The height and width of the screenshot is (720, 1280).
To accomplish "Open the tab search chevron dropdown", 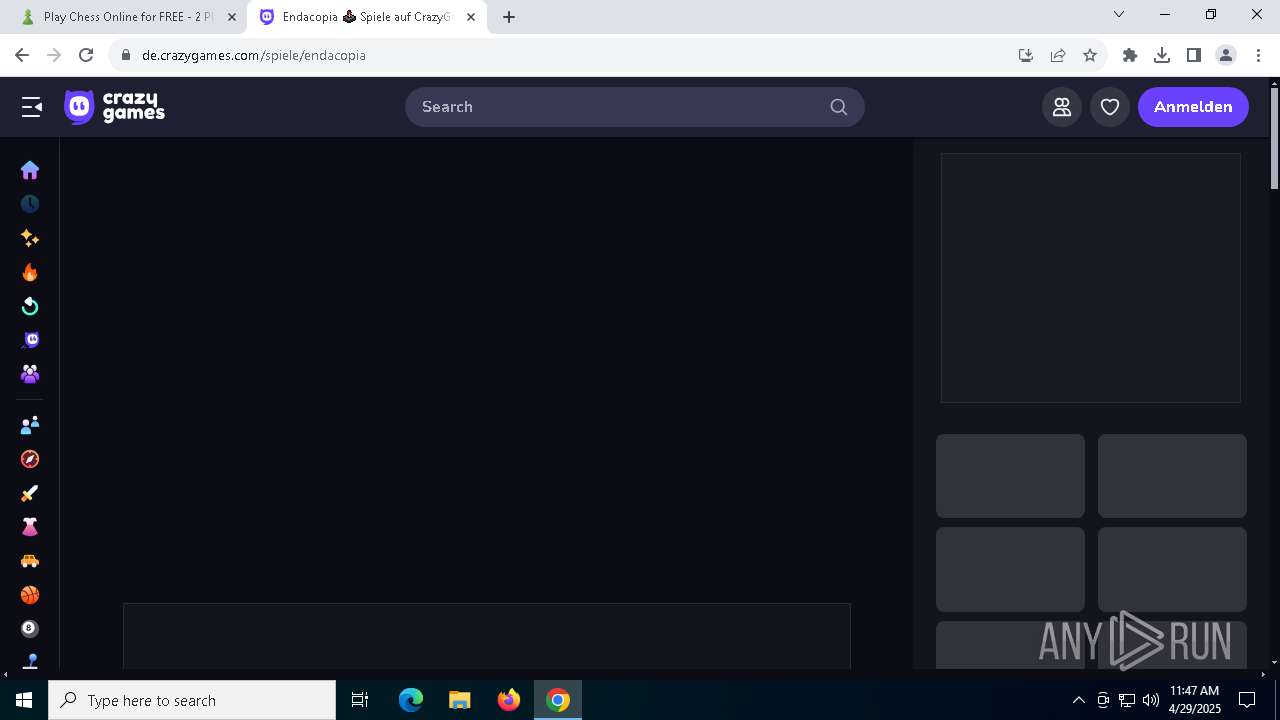I will point(1119,15).
